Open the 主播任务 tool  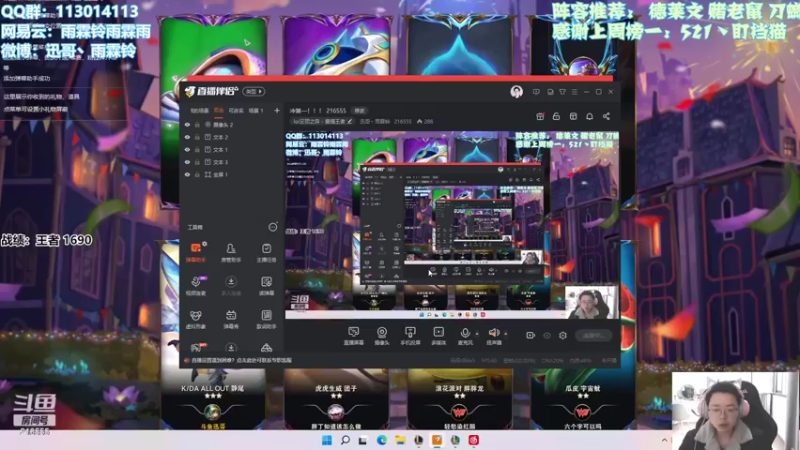click(266, 253)
